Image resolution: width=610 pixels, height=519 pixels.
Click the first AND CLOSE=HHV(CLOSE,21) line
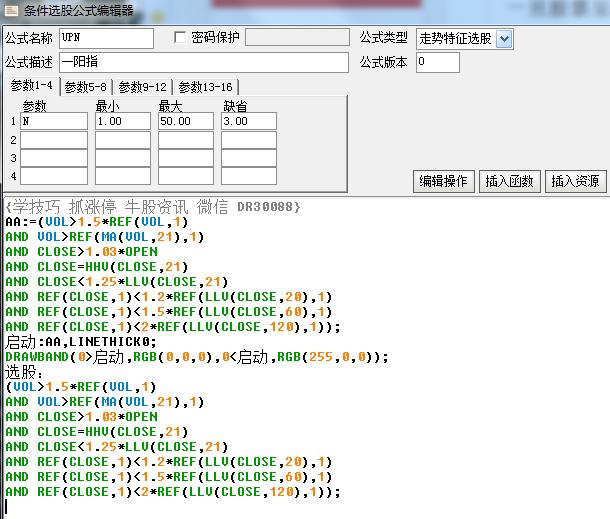pyautogui.click(x=97, y=267)
